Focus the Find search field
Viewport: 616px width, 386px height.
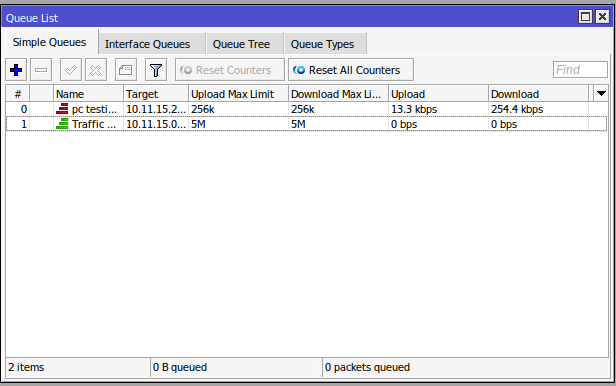(580, 70)
